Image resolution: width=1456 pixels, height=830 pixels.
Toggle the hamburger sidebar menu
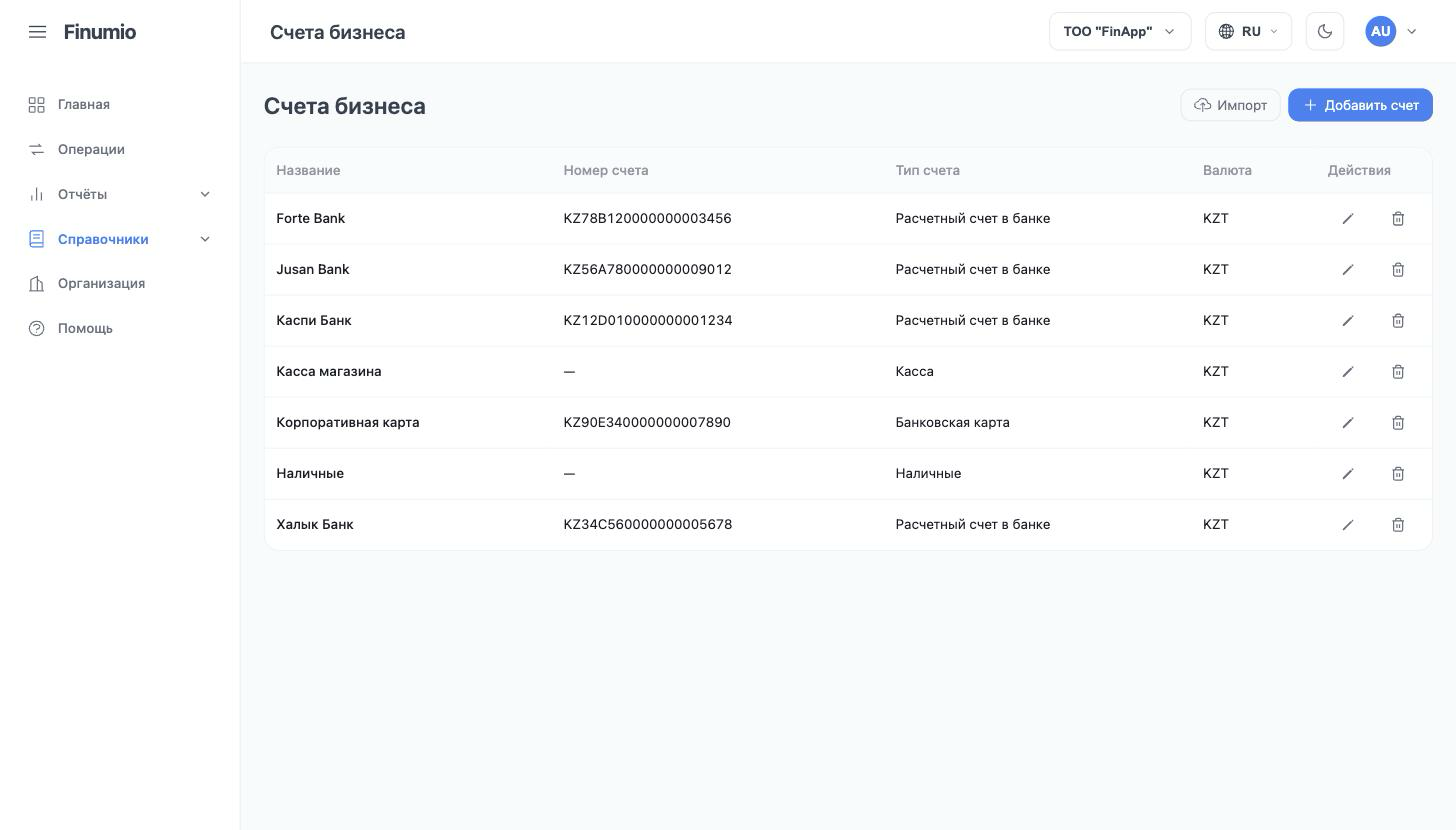(x=37, y=32)
